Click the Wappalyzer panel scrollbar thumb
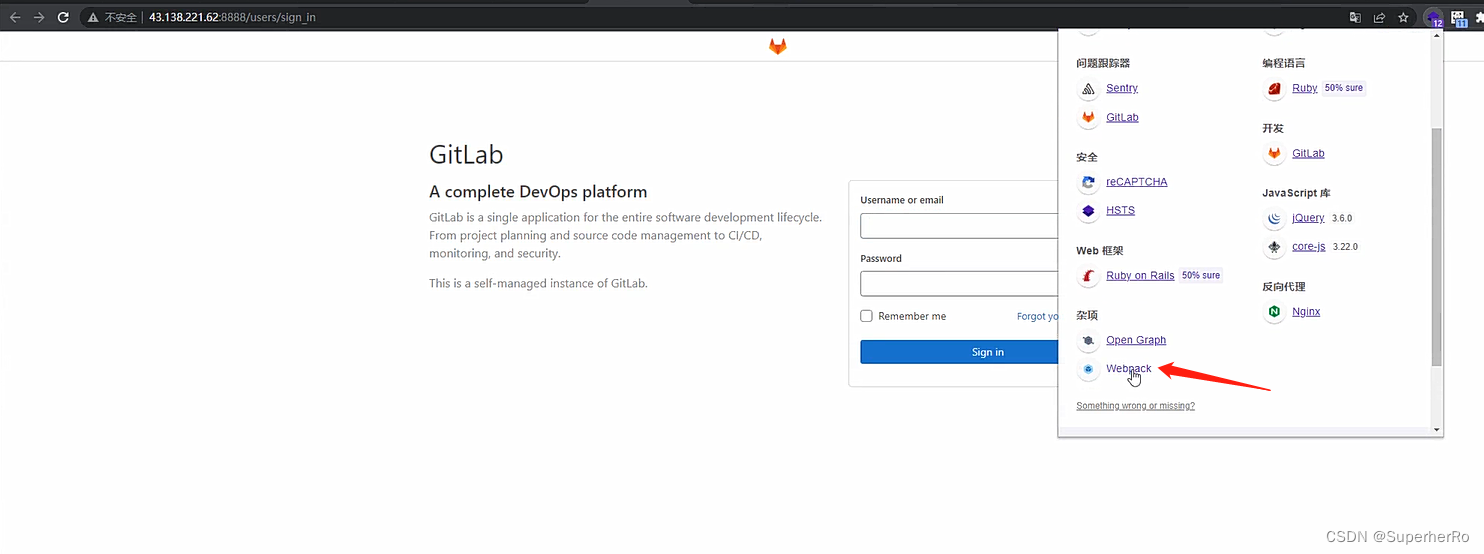 pos(1437,247)
